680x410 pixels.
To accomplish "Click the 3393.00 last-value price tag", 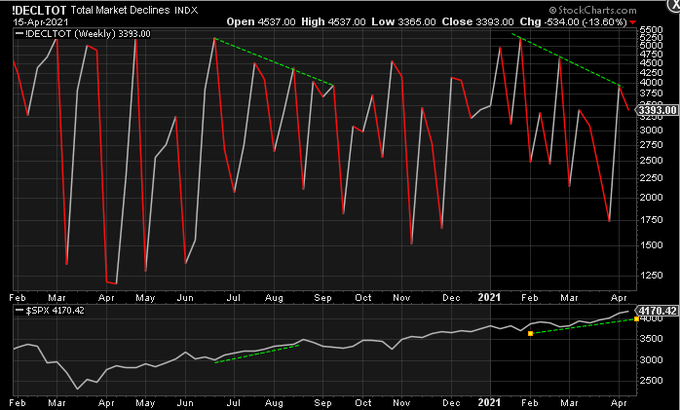I will [657, 110].
